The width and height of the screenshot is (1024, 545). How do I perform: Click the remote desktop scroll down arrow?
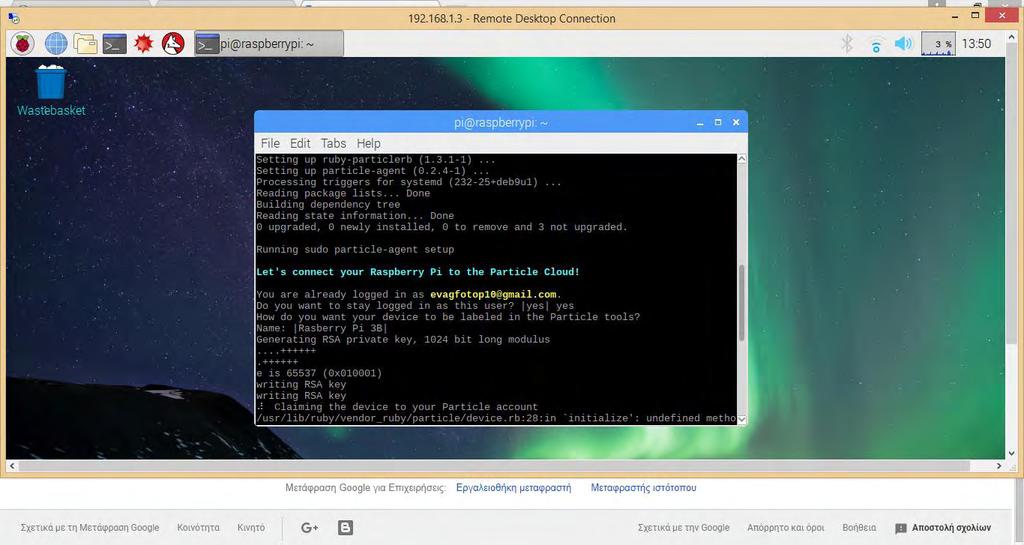point(1012,453)
